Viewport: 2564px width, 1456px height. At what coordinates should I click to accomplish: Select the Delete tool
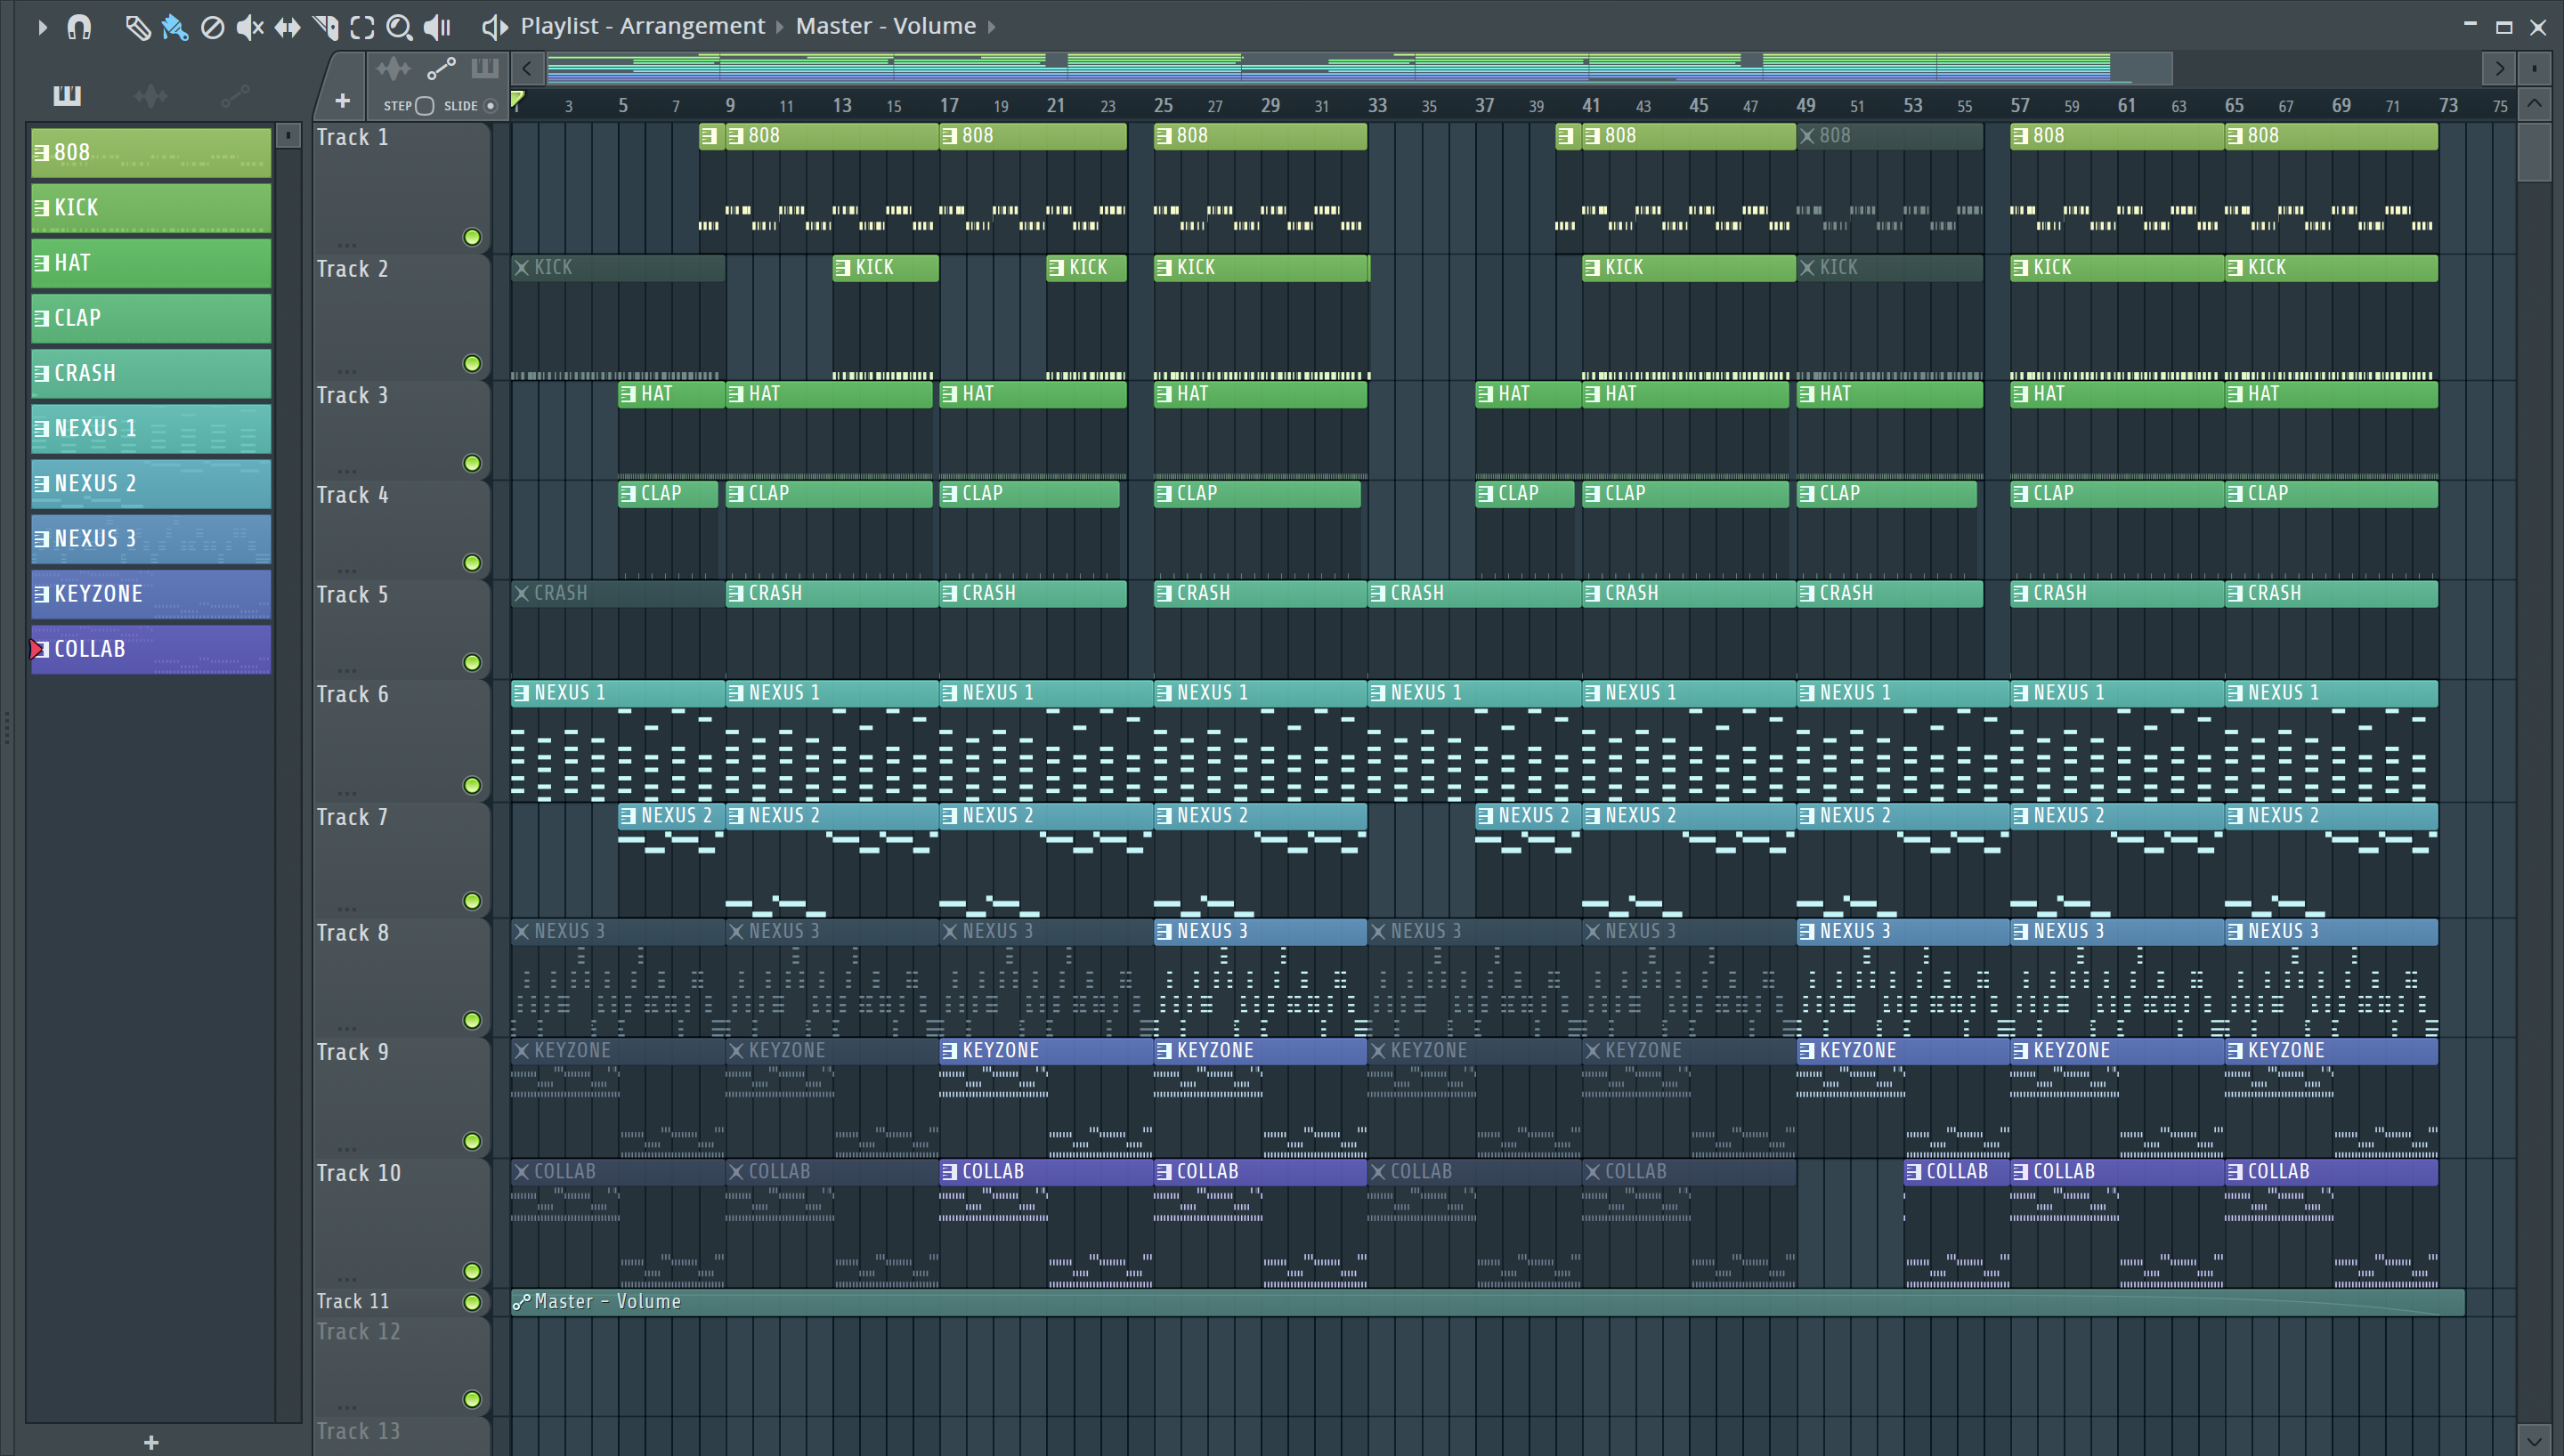coord(212,27)
